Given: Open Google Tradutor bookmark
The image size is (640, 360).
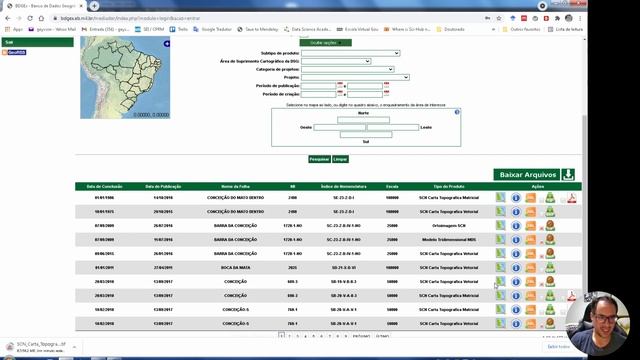Looking at the screenshot, I should pyautogui.click(x=213, y=29).
